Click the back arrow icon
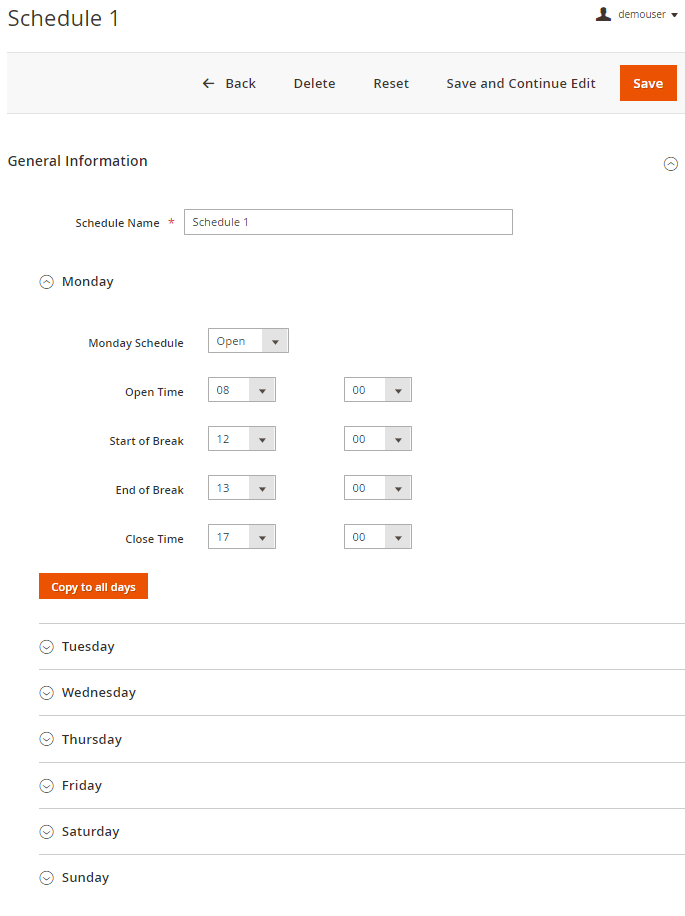The height and width of the screenshot is (916, 685). click(x=208, y=84)
